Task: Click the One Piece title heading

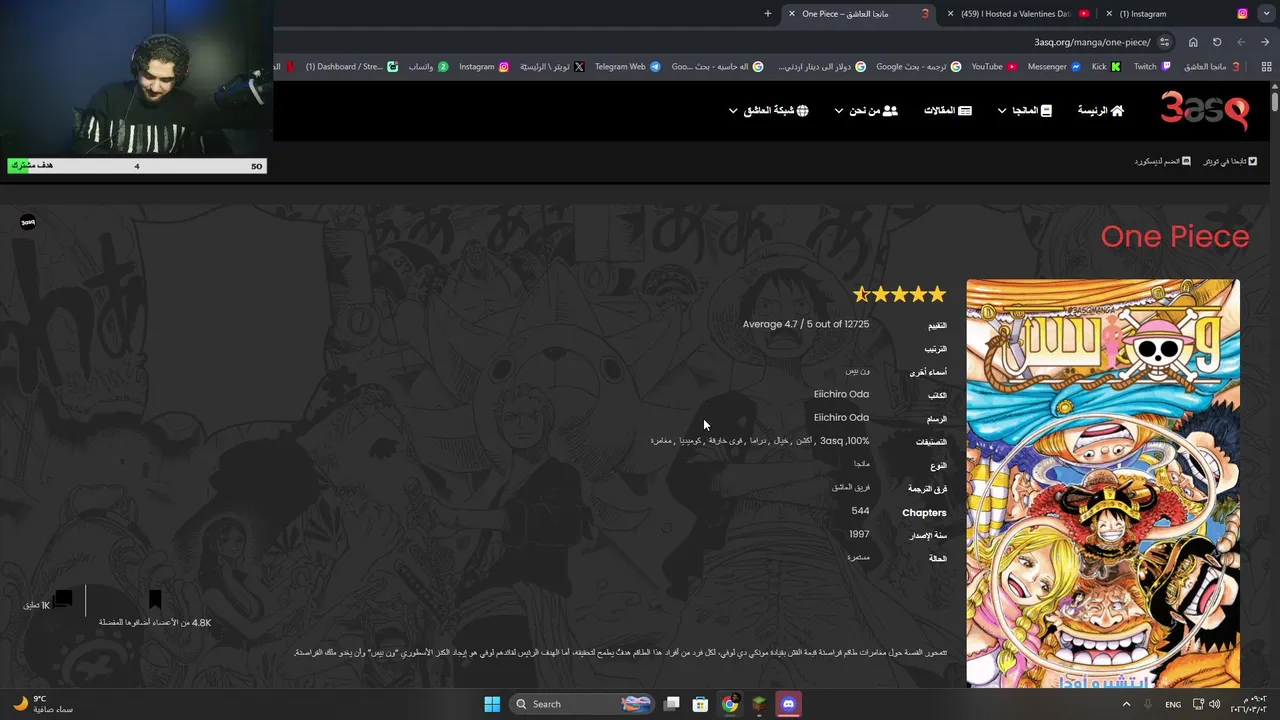Action: pos(1175,237)
